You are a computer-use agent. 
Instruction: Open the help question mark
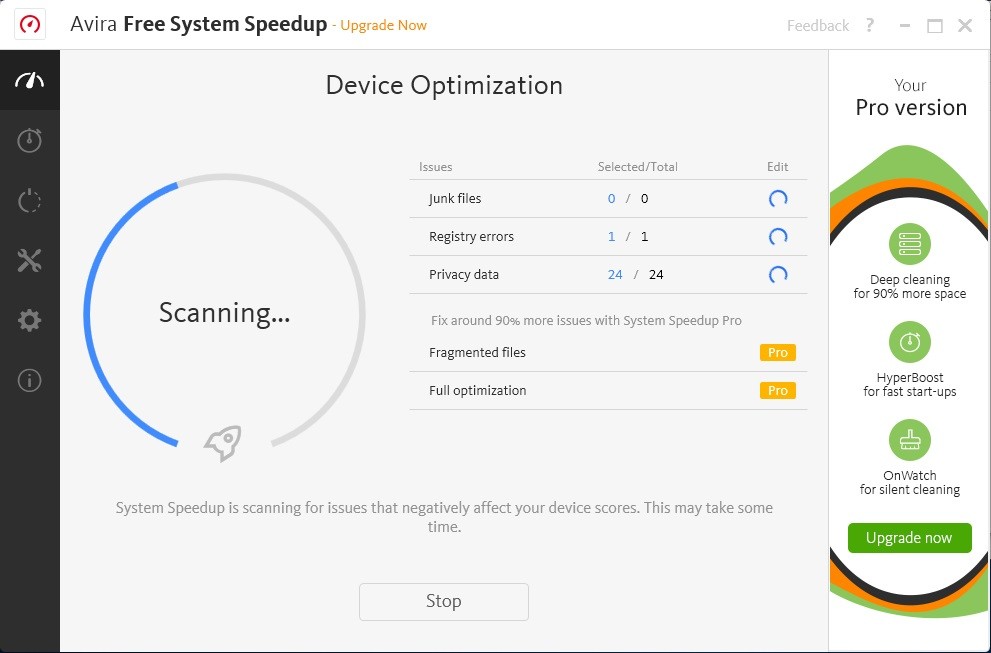pyautogui.click(x=870, y=25)
